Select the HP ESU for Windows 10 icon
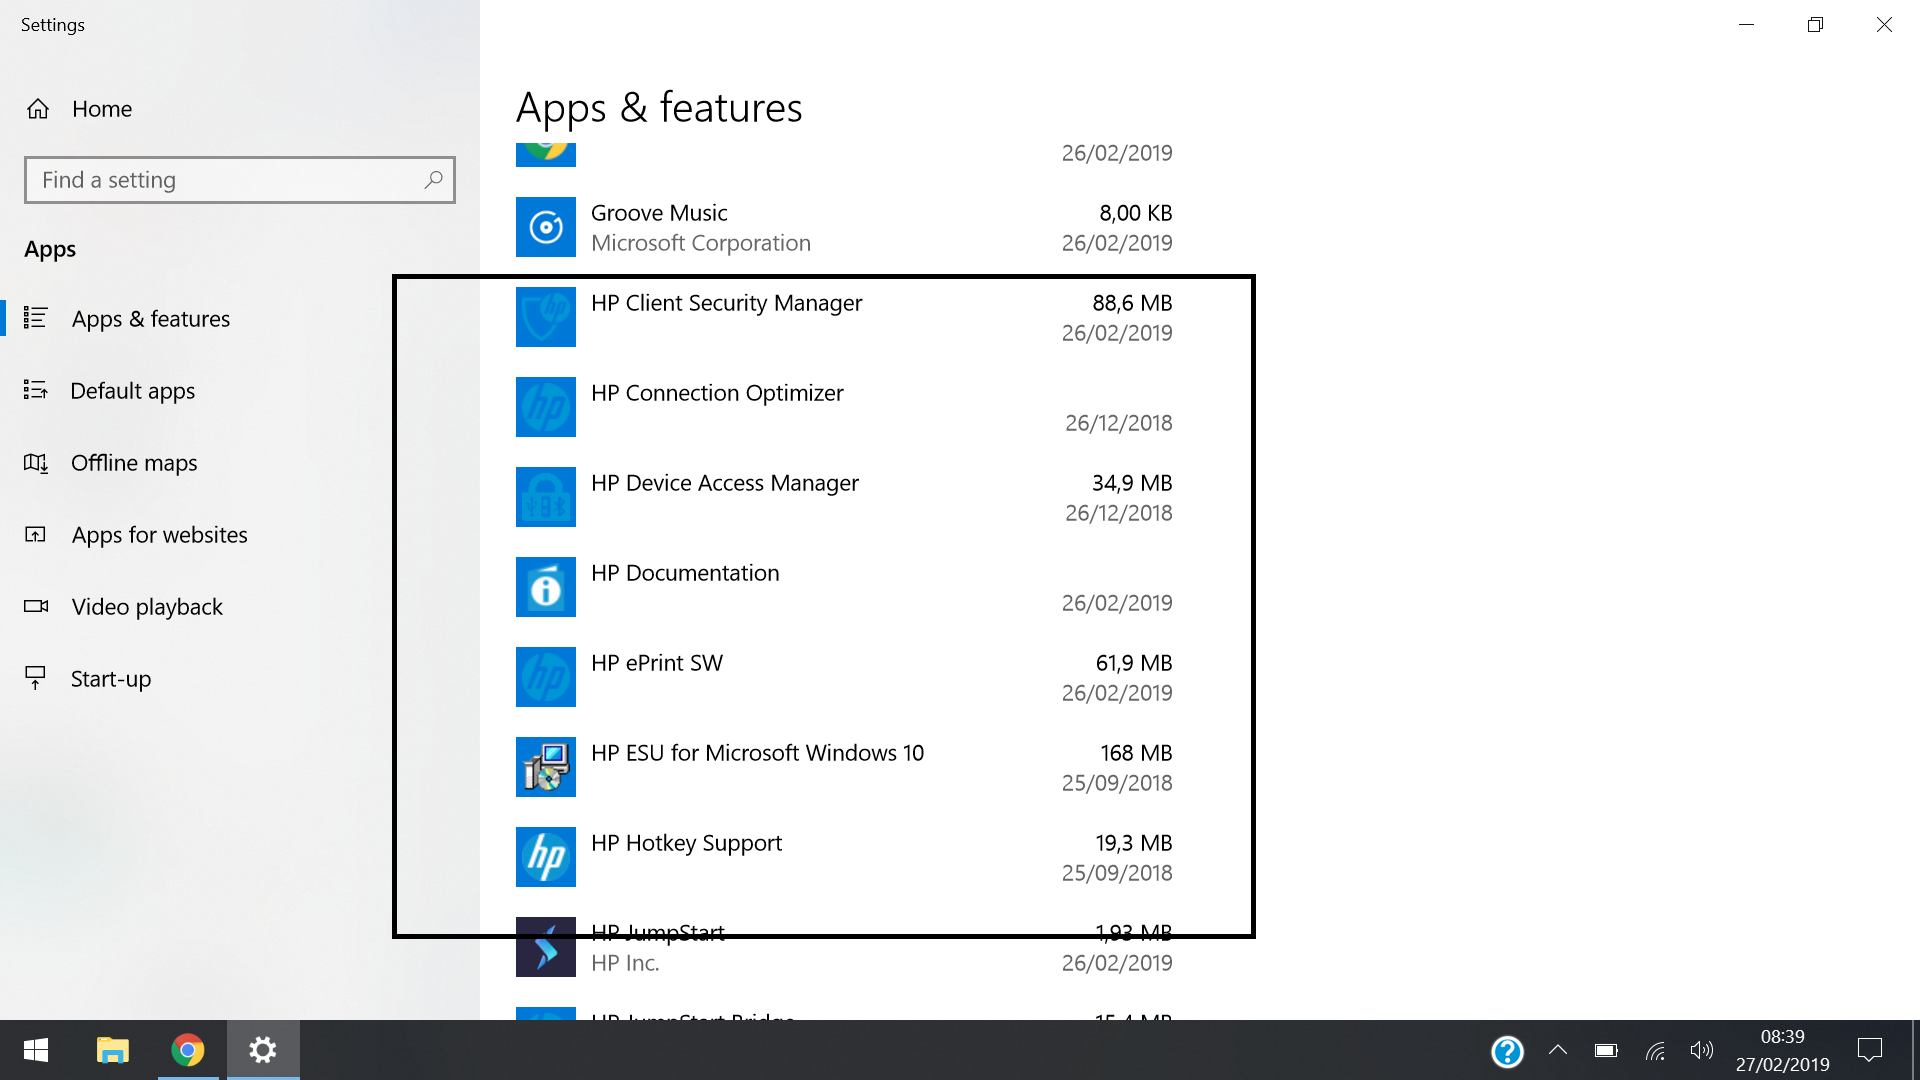The width and height of the screenshot is (1920, 1080). (545, 767)
